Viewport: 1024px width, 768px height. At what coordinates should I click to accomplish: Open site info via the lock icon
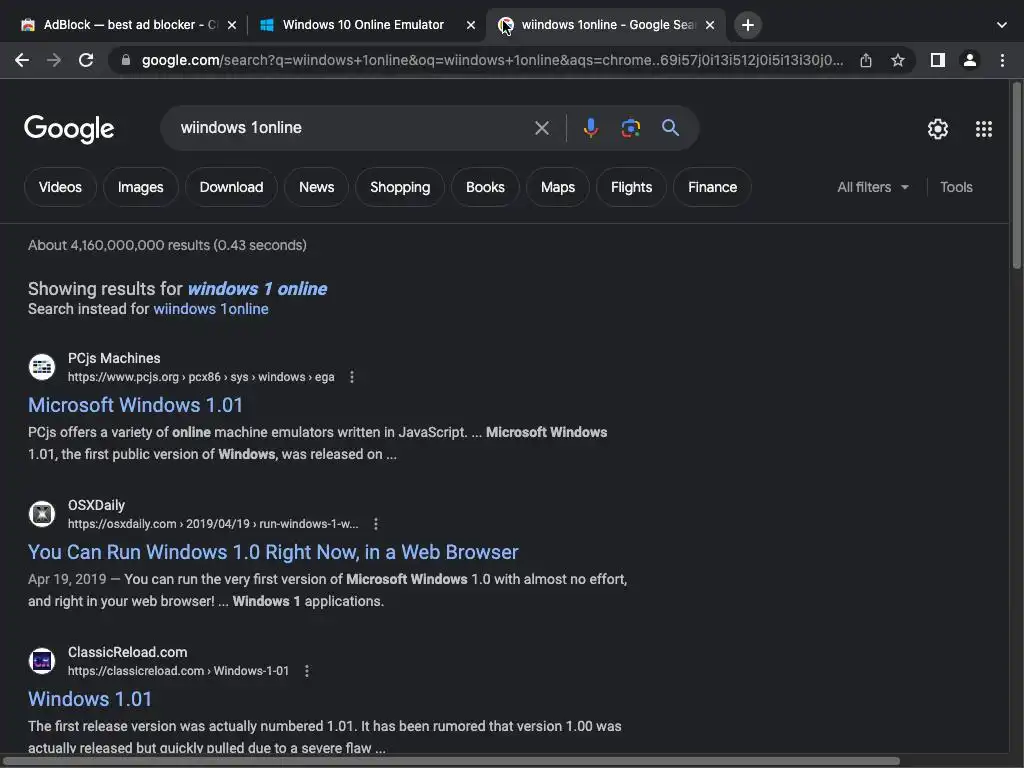126,60
